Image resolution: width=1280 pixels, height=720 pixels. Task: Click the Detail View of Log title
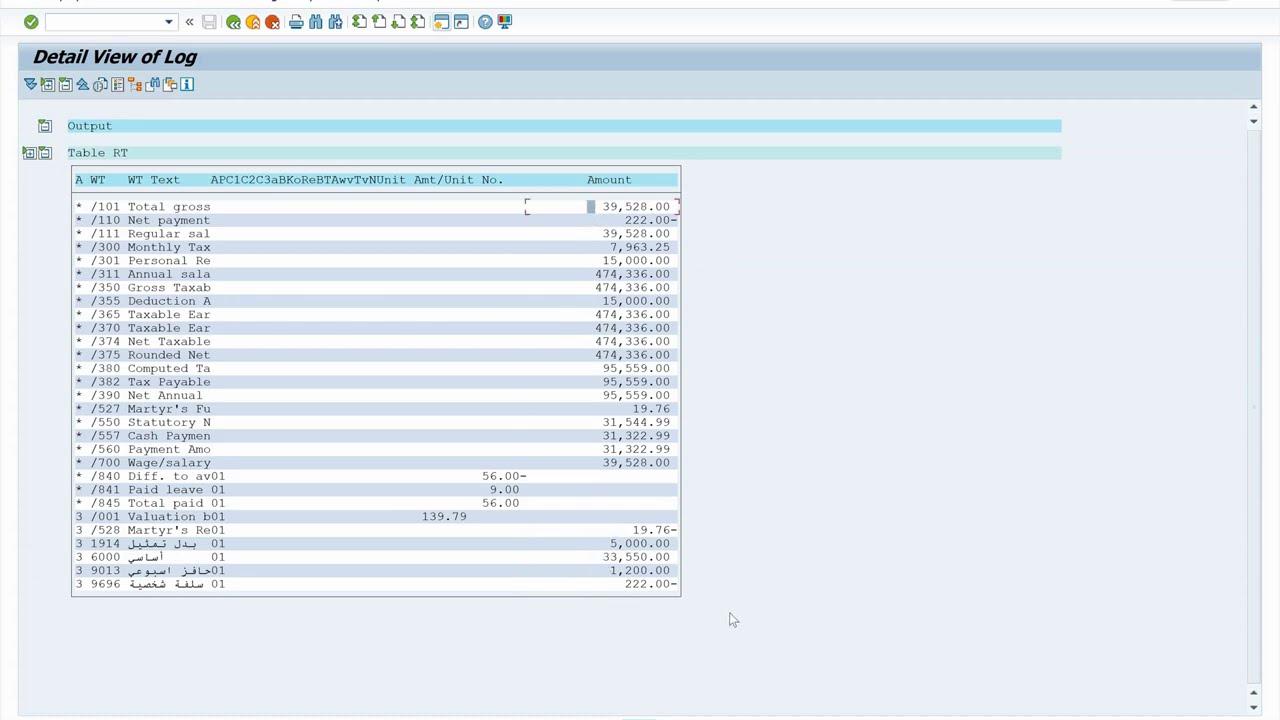click(x=115, y=57)
